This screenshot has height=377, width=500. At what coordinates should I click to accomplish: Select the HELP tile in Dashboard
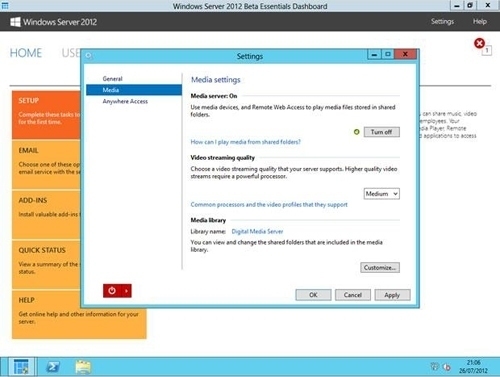[x=79, y=315]
